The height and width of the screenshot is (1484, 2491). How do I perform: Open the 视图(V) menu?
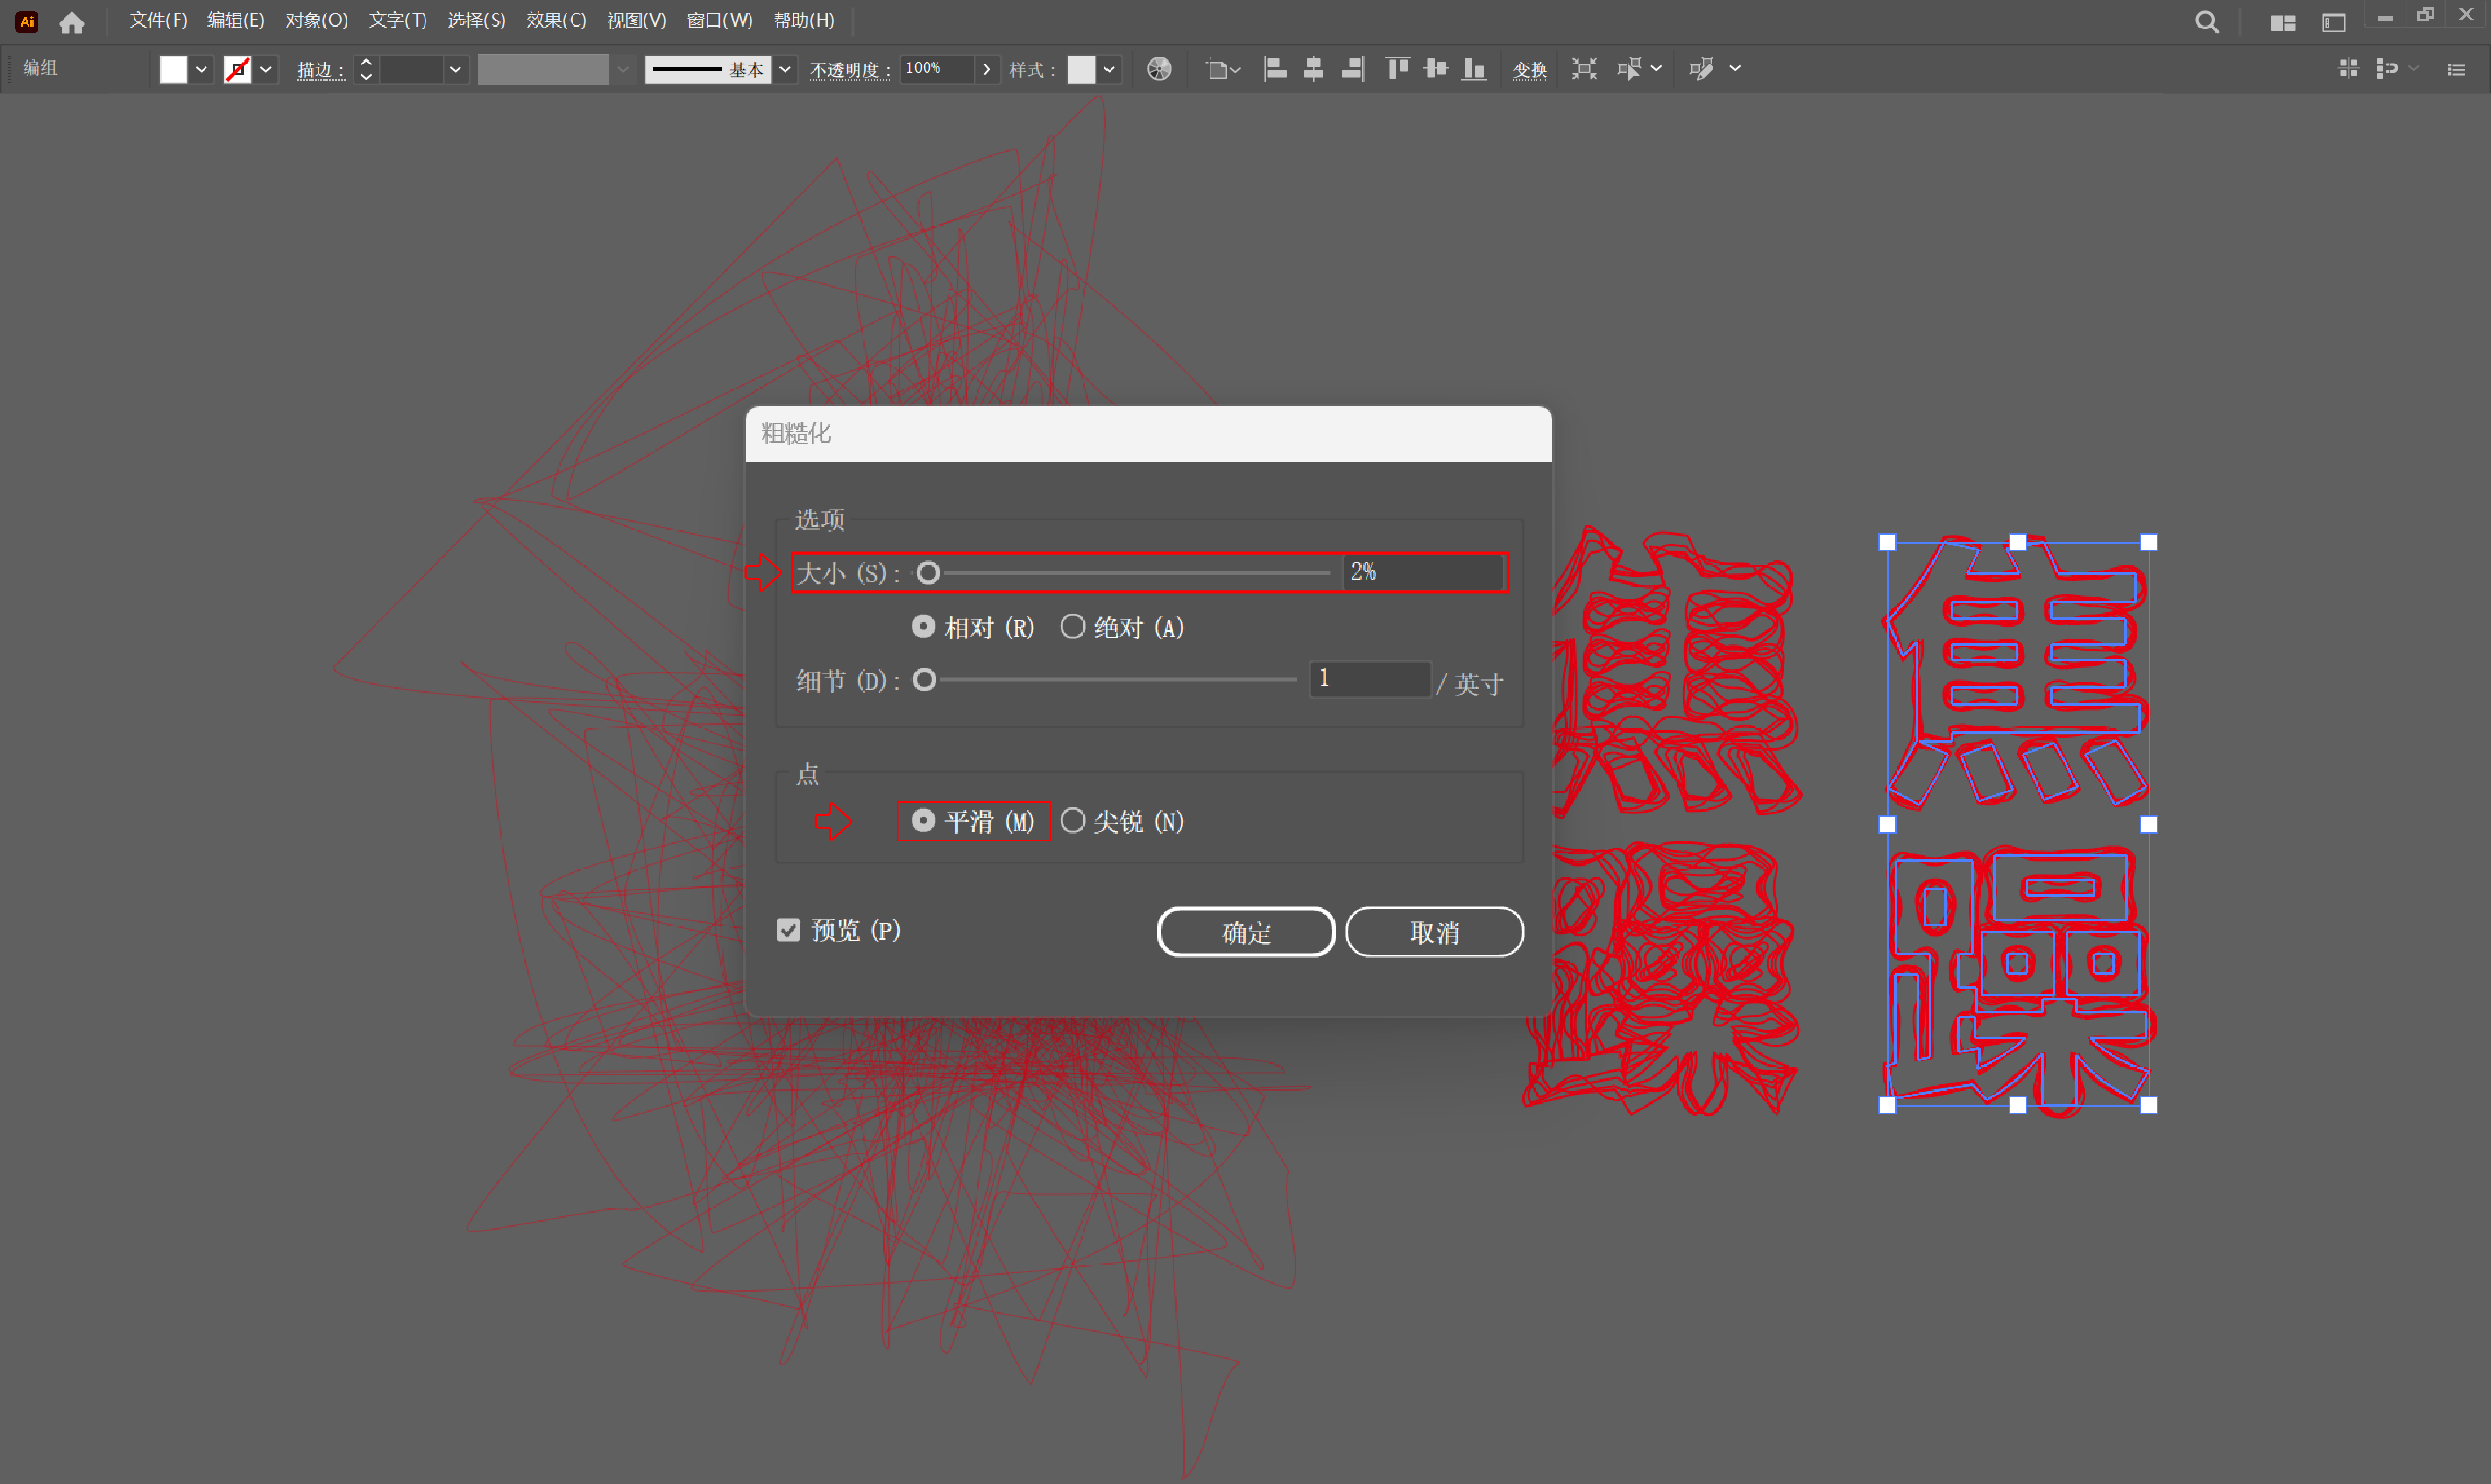636,20
